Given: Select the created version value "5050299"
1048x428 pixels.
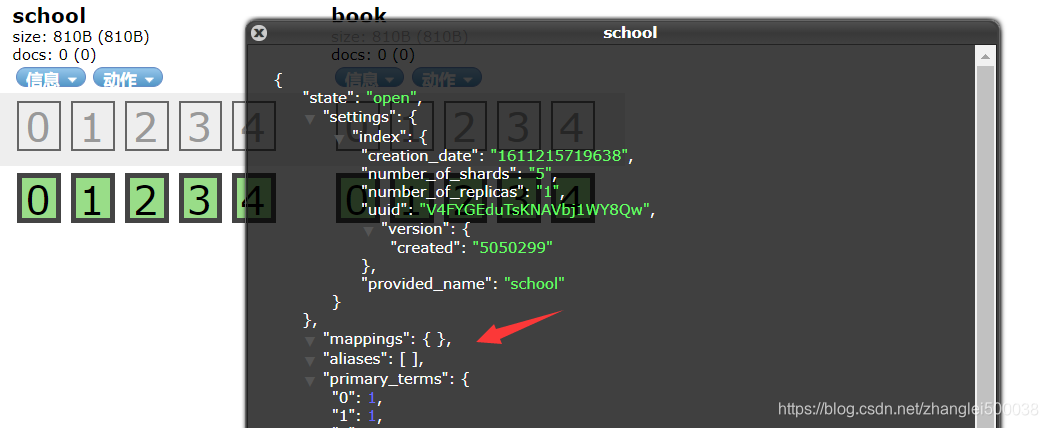Looking at the screenshot, I should (x=513, y=247).
